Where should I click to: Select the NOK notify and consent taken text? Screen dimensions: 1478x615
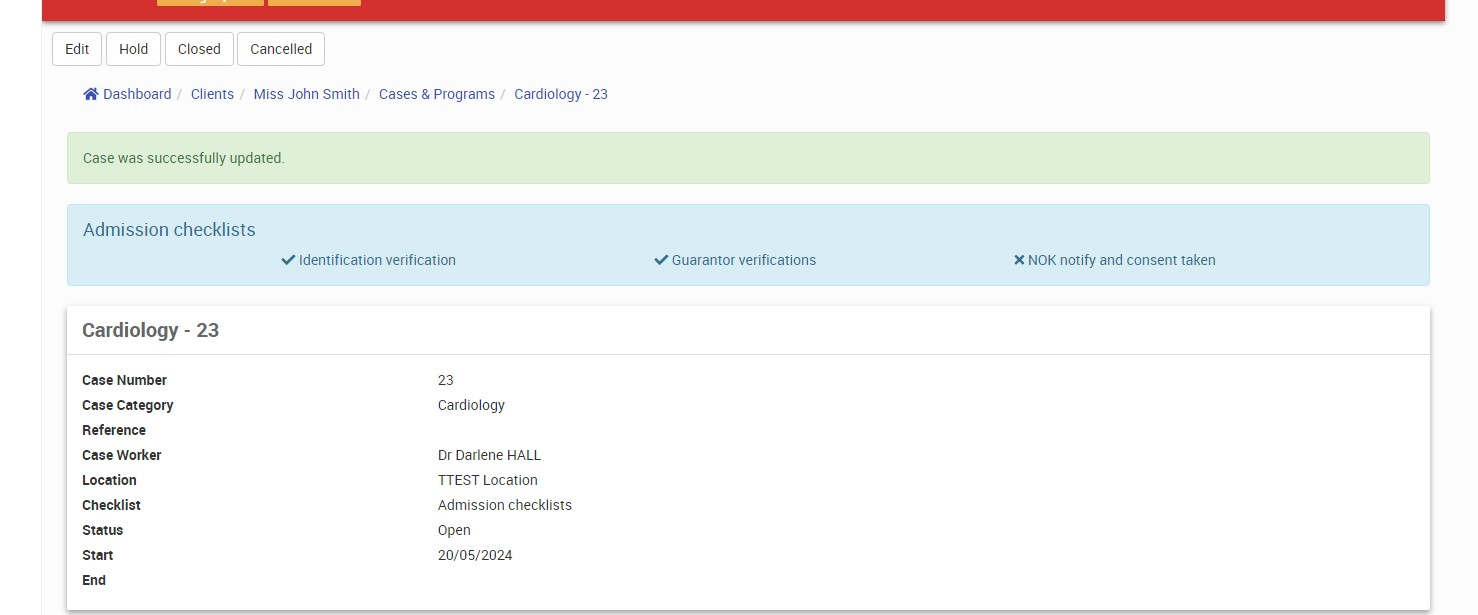click(x=1122, y=260)
